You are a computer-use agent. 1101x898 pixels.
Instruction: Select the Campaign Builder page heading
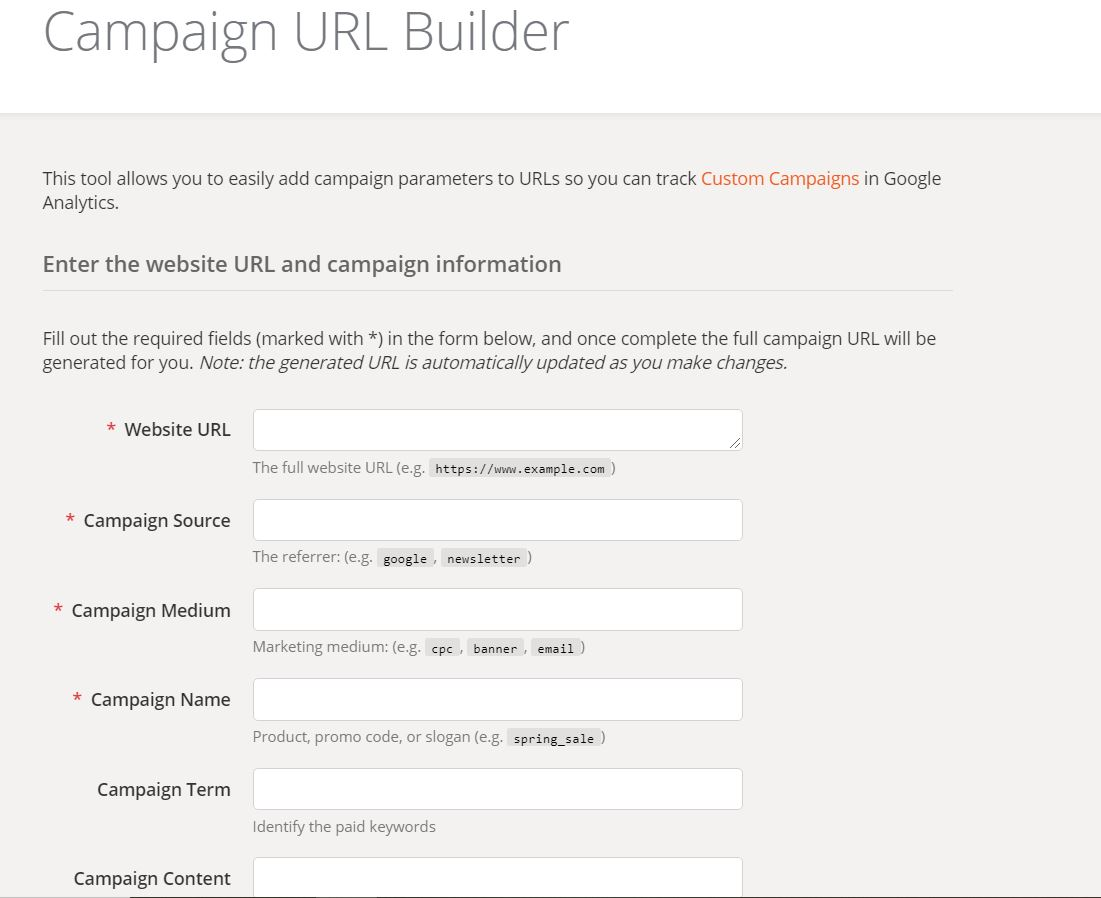pyautogui.click(x=306, y=32)
